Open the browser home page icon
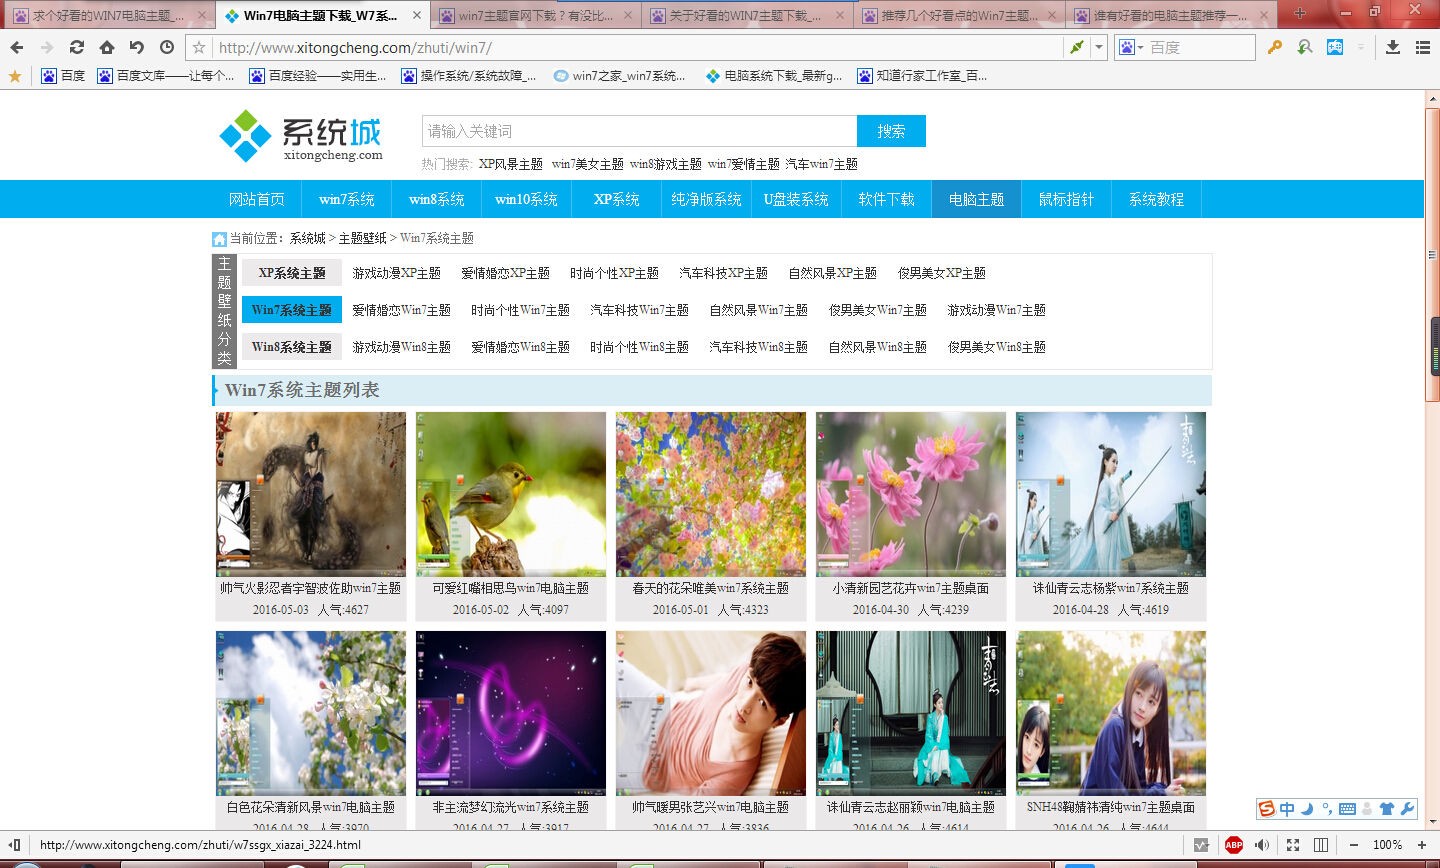Screen dimensions: 1440x868 (x=107, y=47)
